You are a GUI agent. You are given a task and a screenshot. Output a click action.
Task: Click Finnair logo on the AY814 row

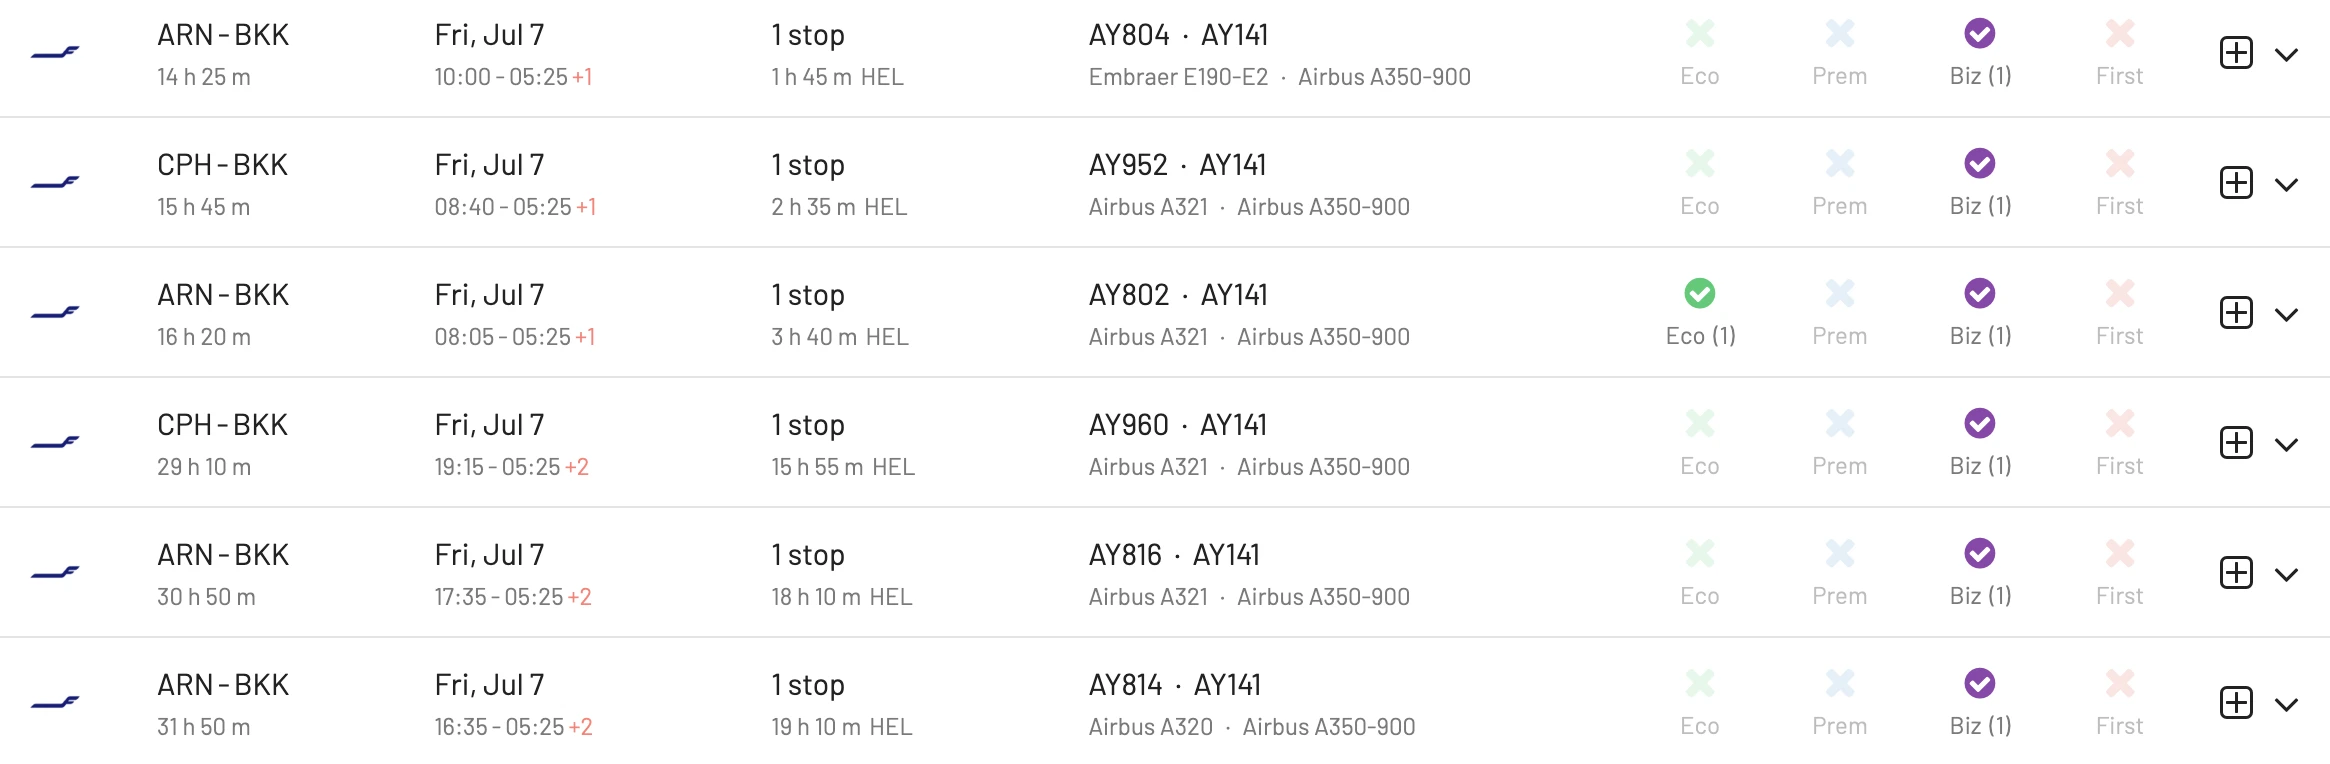point(55,702)
